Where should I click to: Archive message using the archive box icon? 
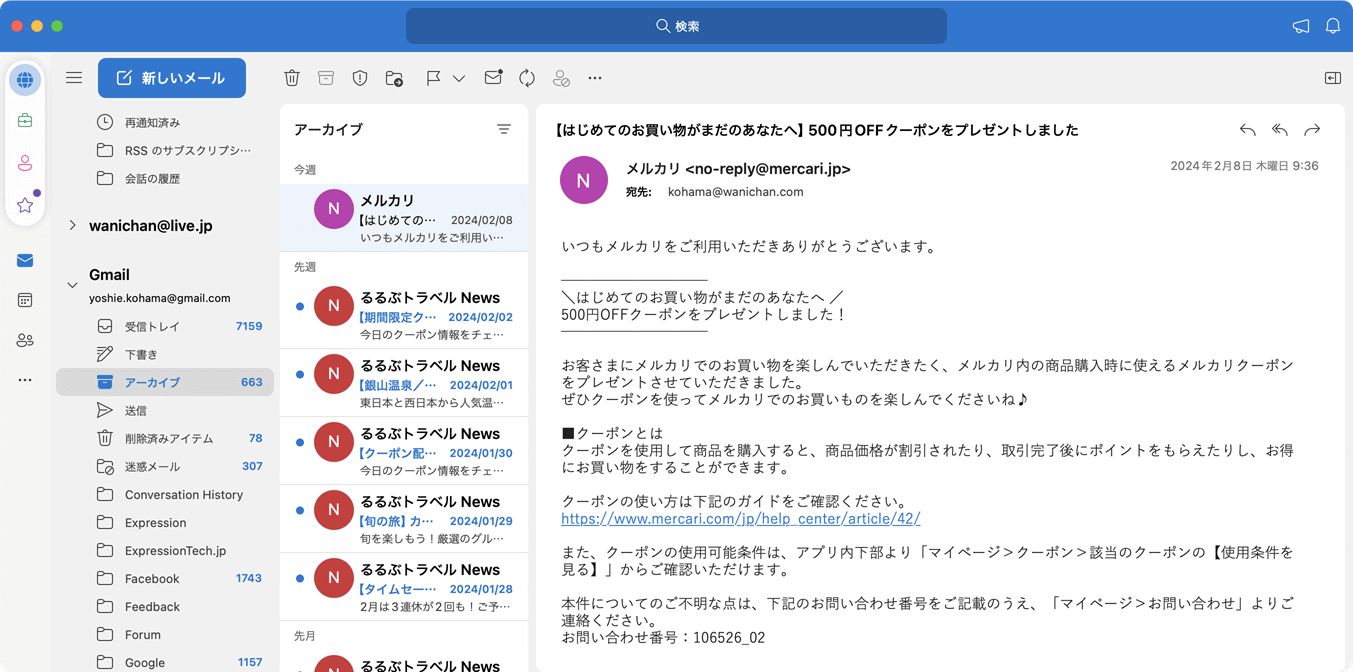click(x=326, y=78)
